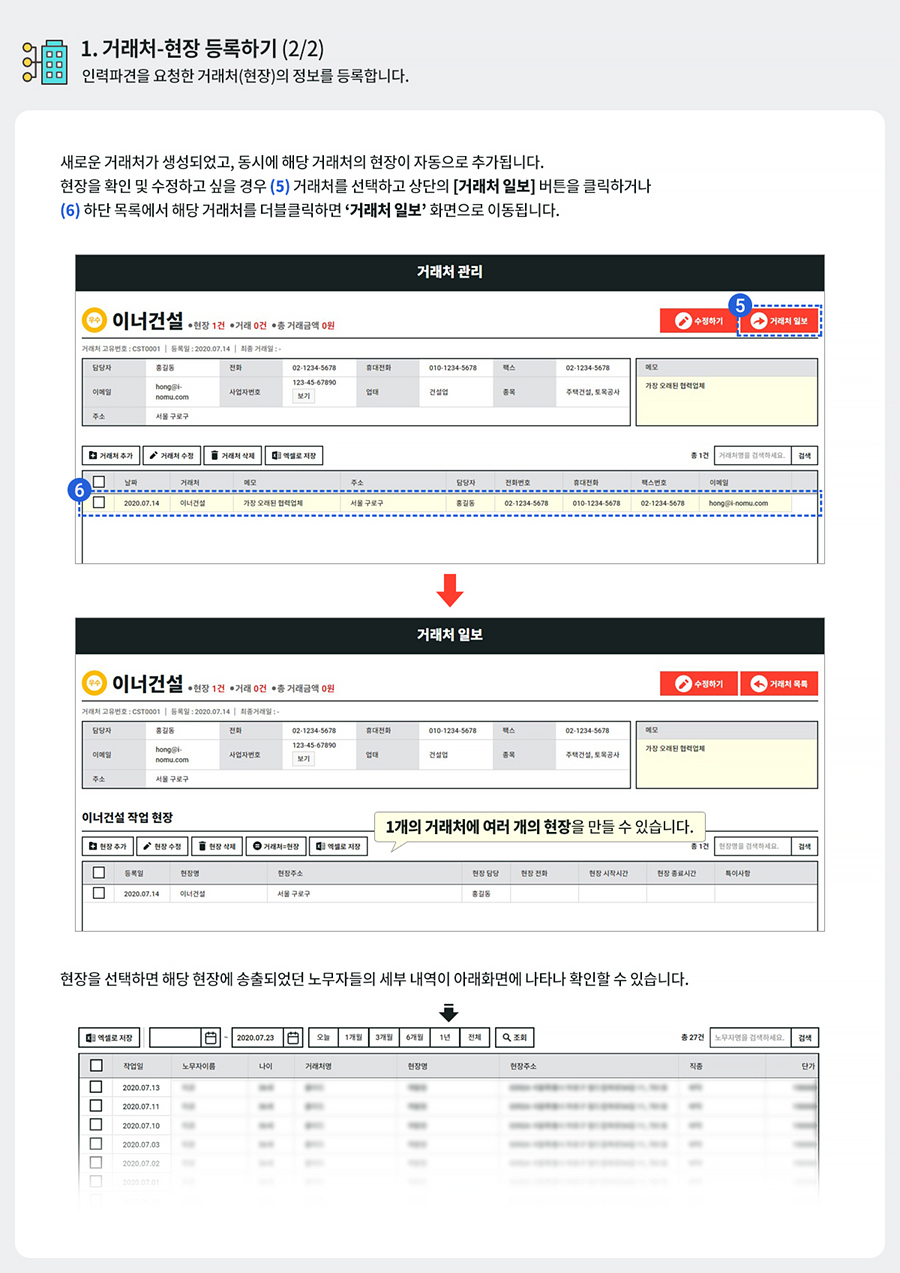
Task: Click the 현장 수정 pencil button
Action: [x=161, y=846]
